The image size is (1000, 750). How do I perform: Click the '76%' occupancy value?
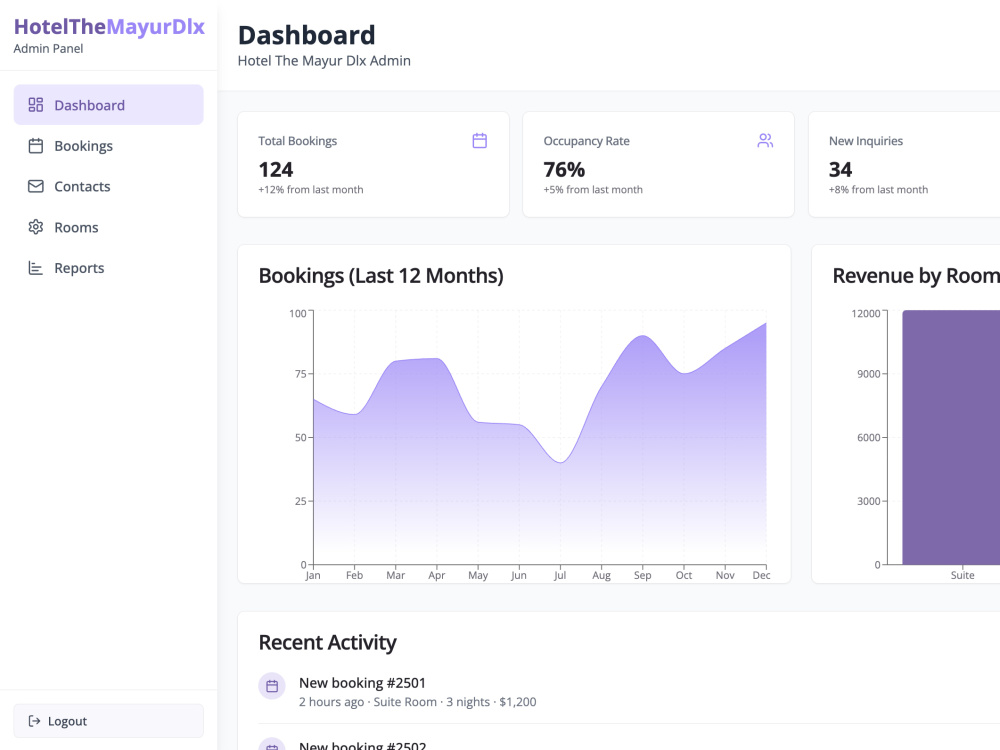(x=564, y=170)
